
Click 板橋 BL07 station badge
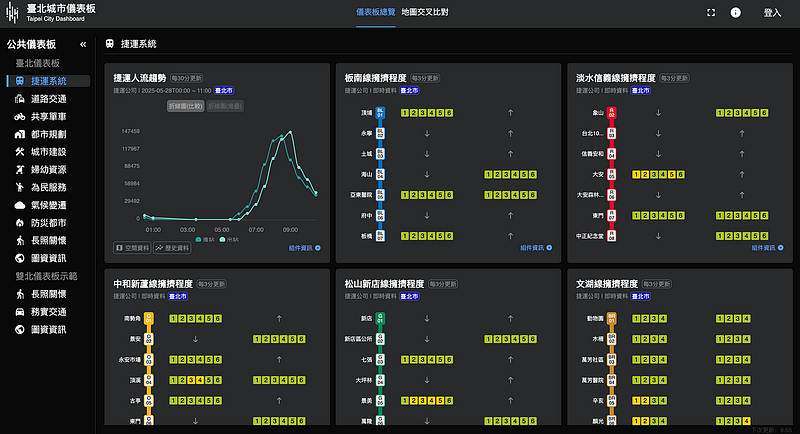pos(380,236)
